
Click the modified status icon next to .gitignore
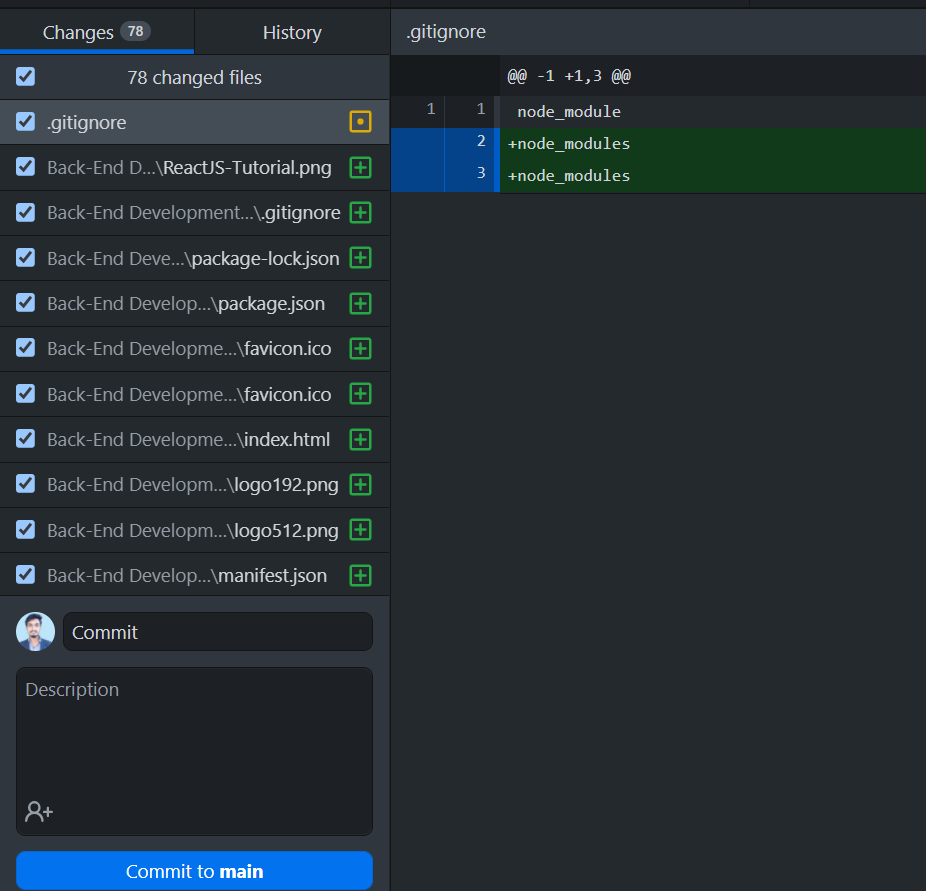point(360,122)
